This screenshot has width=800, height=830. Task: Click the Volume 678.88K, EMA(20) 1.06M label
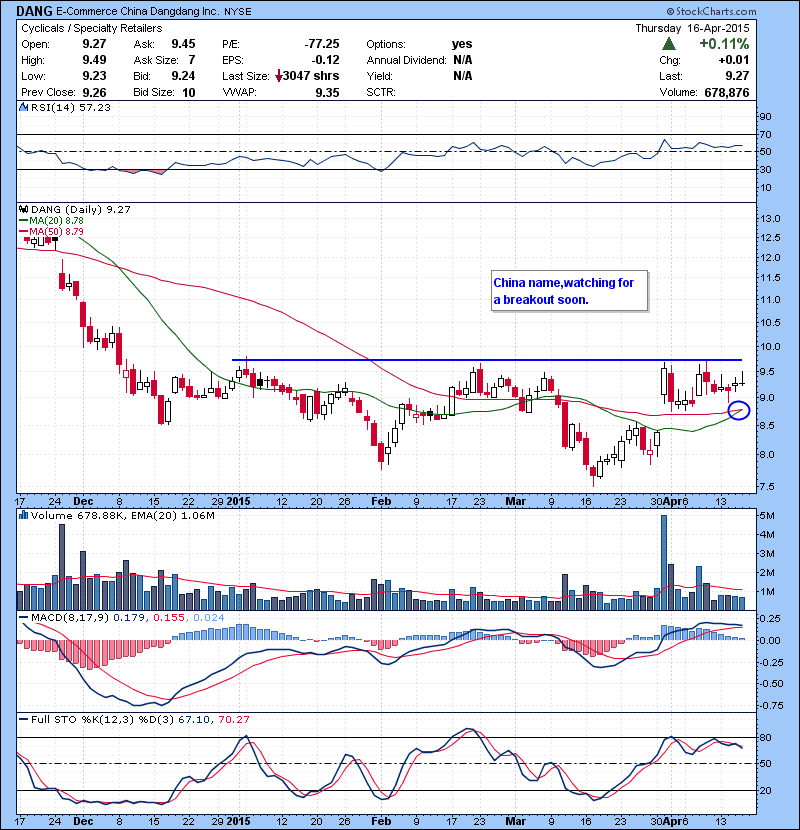pos(123,516)
